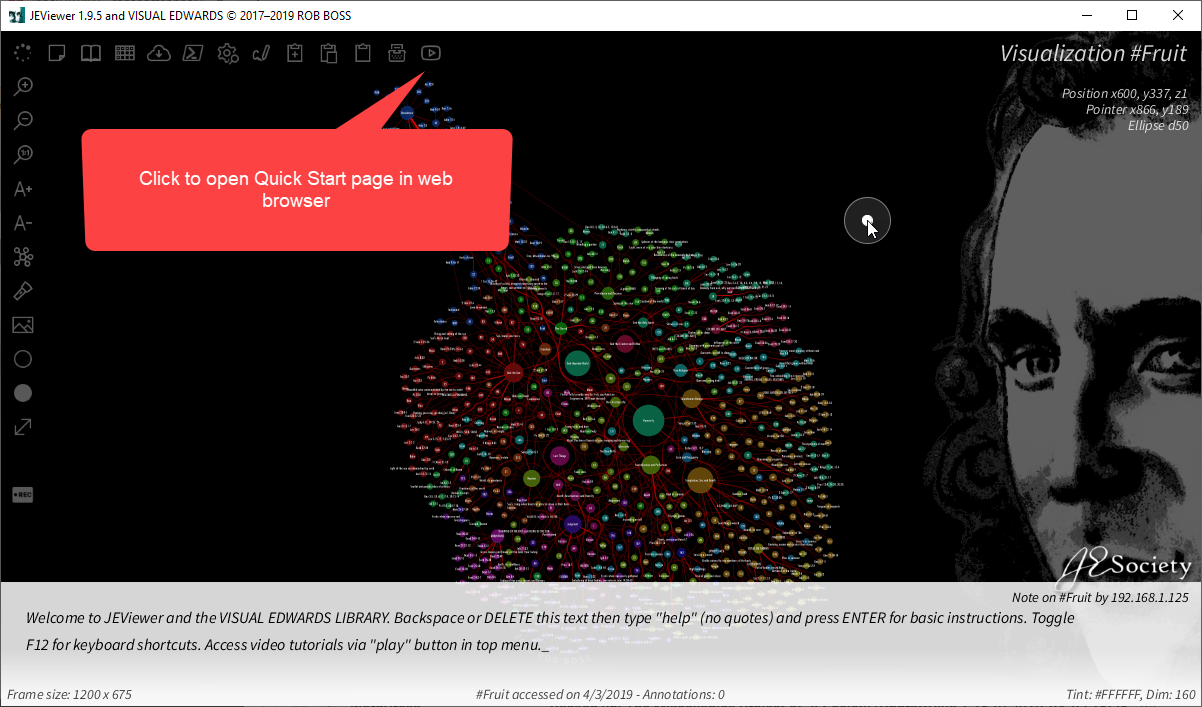
Task: Select the navy blue node at graph top
Action: pos(407,115)
